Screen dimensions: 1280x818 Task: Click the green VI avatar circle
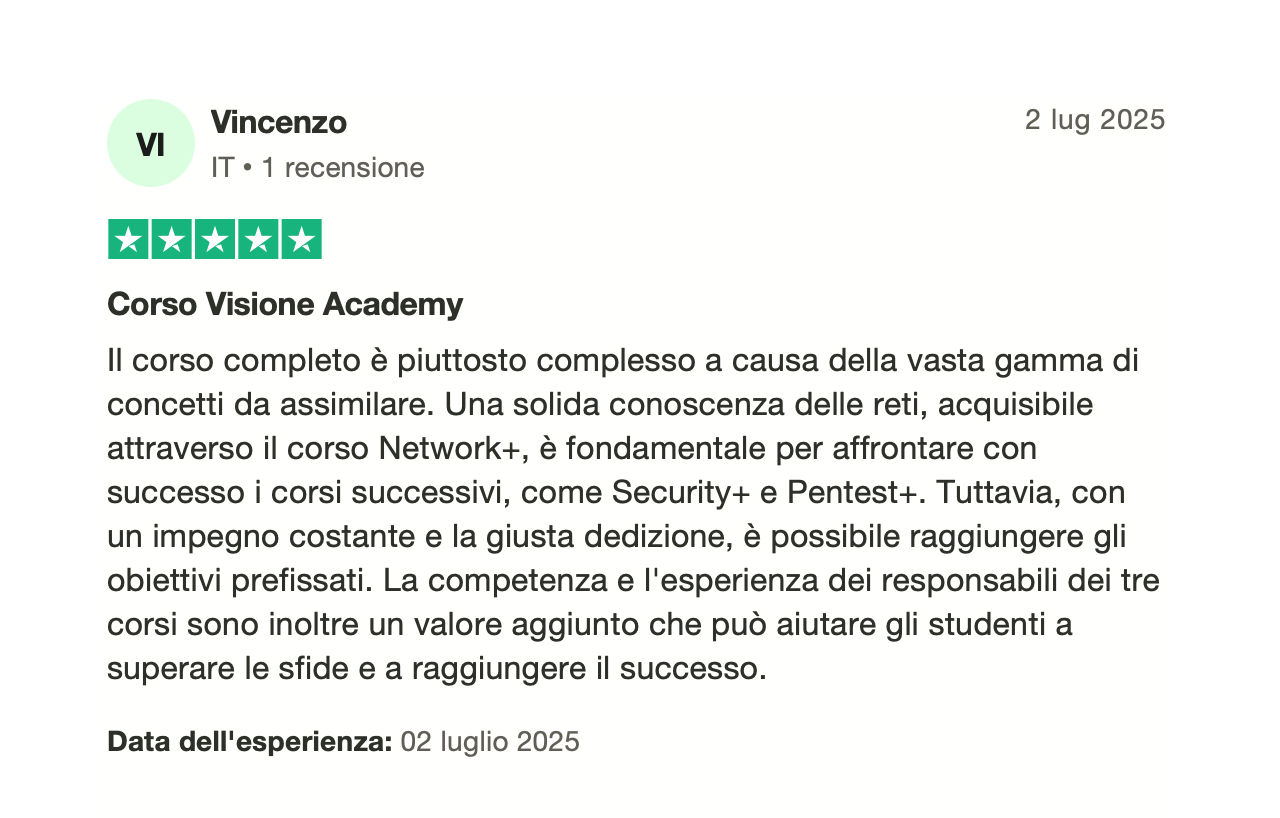click(x=150, y=143)
